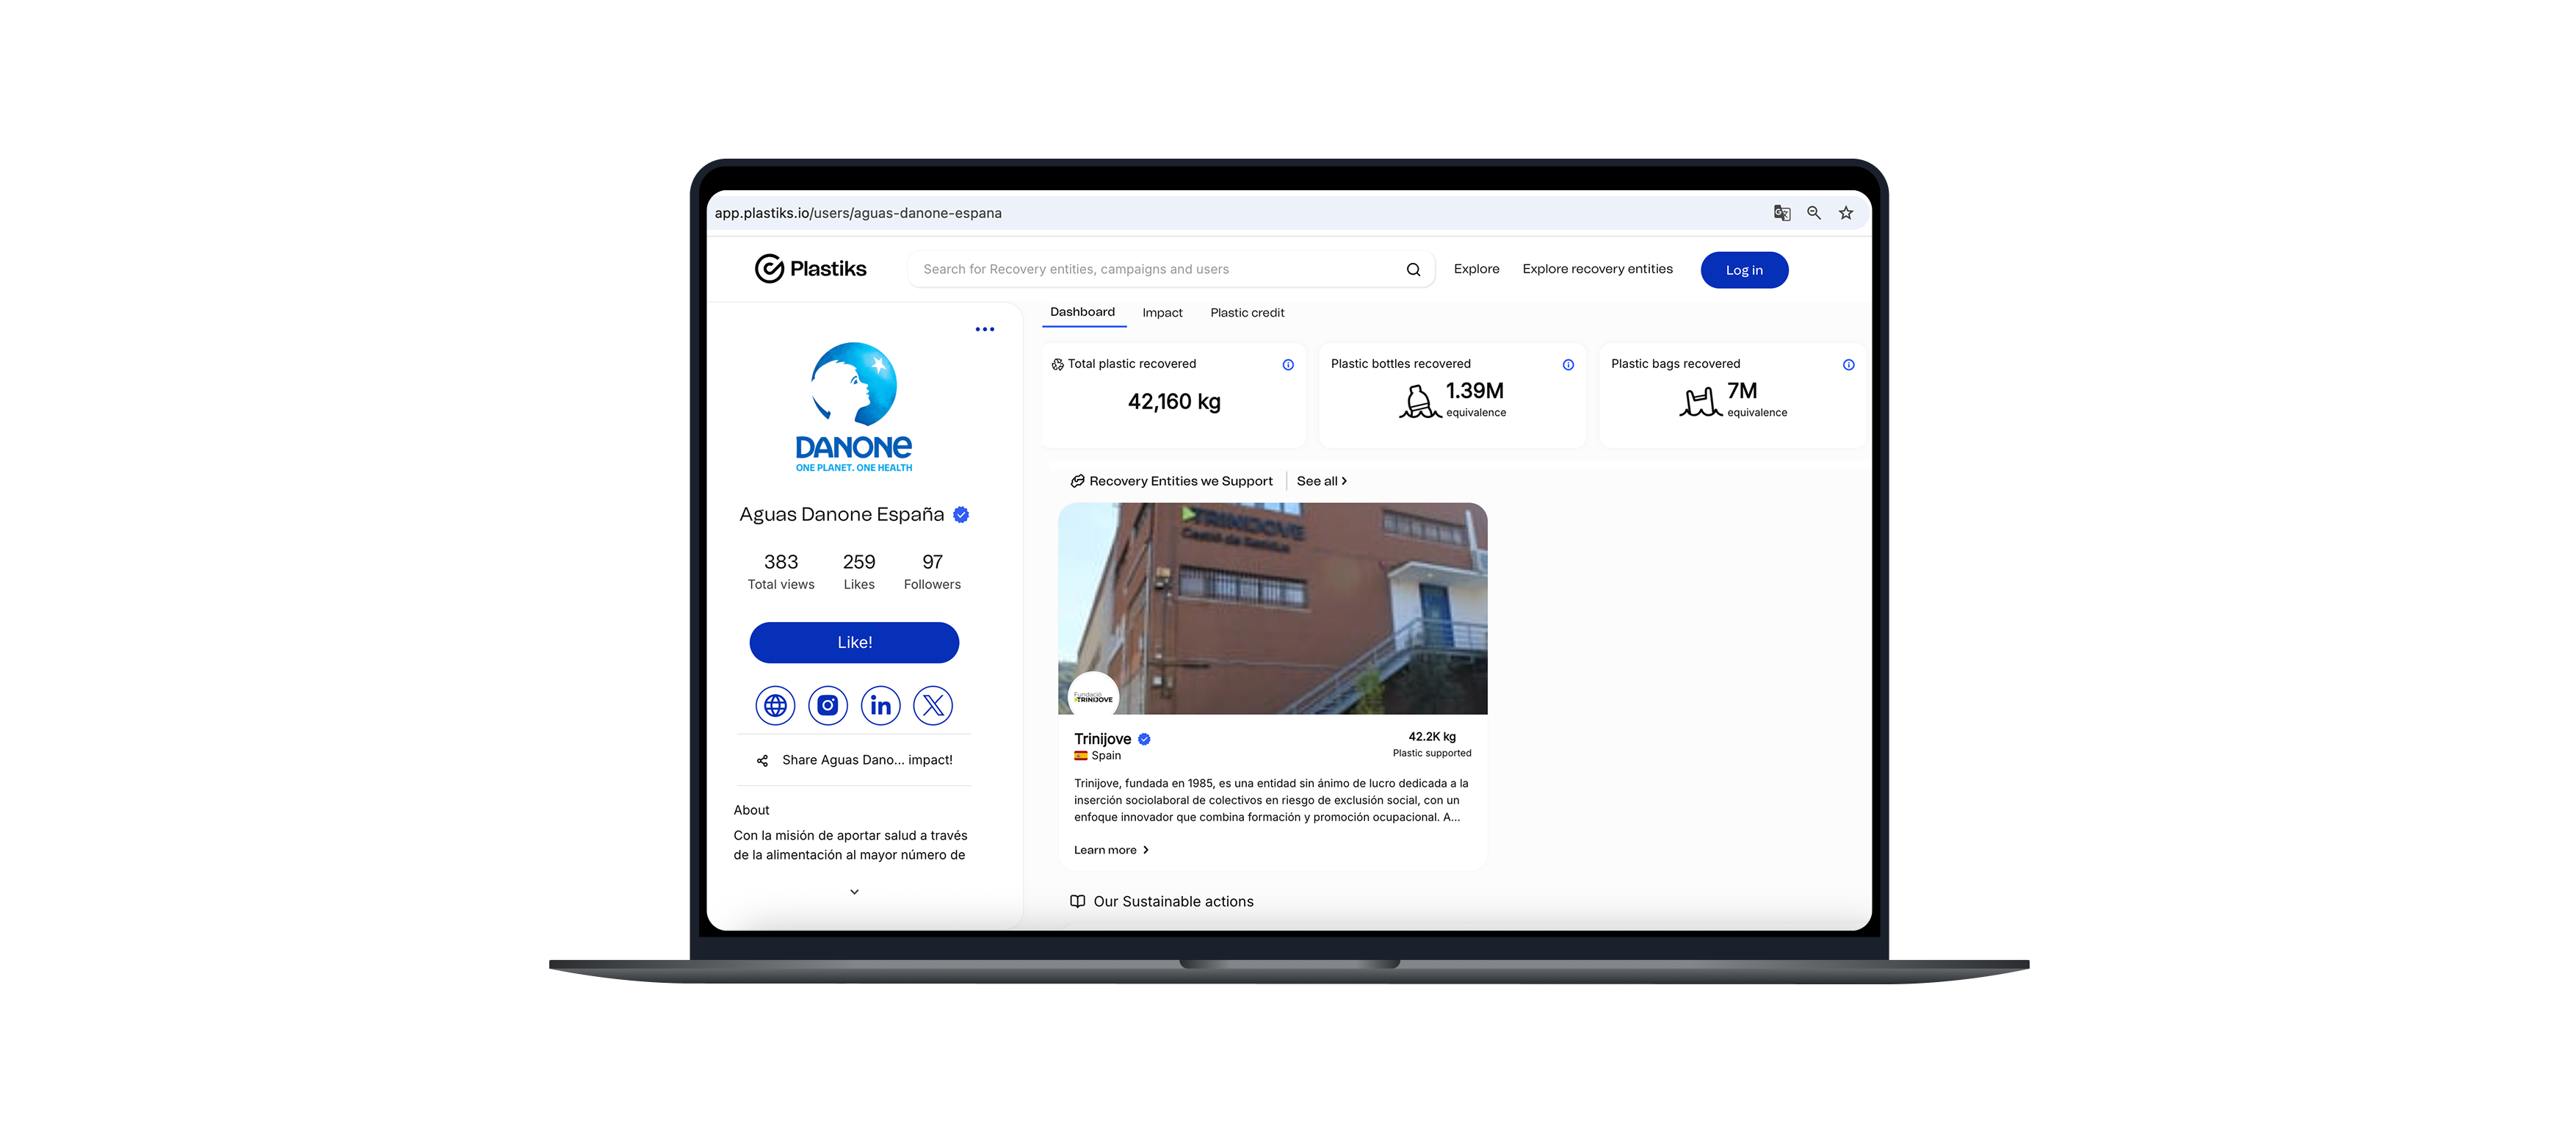Click the Spain flag icon
Image resolution: width=2576 pixels, height=1140 pixels.
[x=1081, y=756]
